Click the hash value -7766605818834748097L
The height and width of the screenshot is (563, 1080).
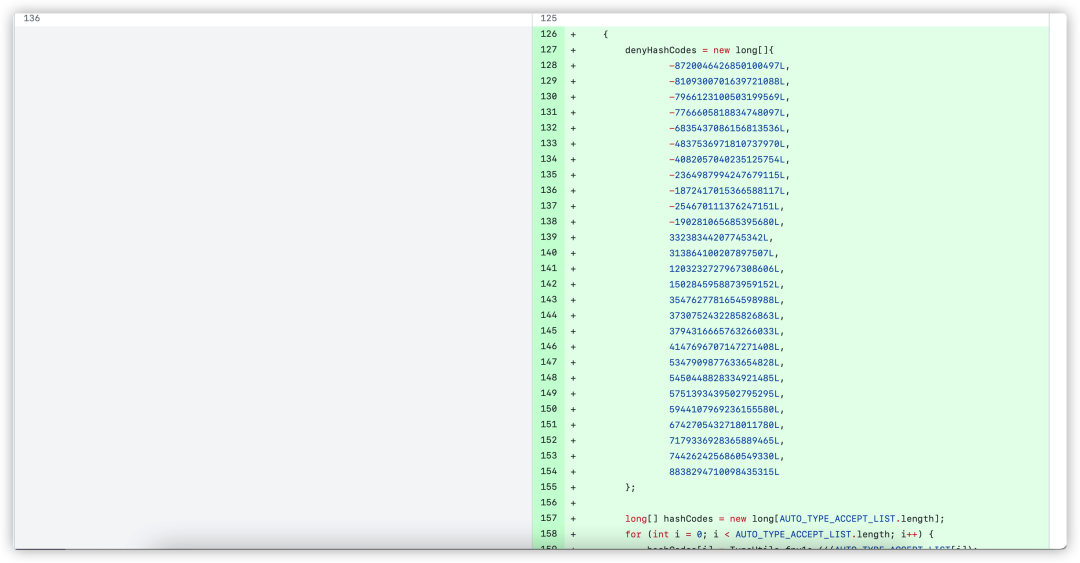727,113
